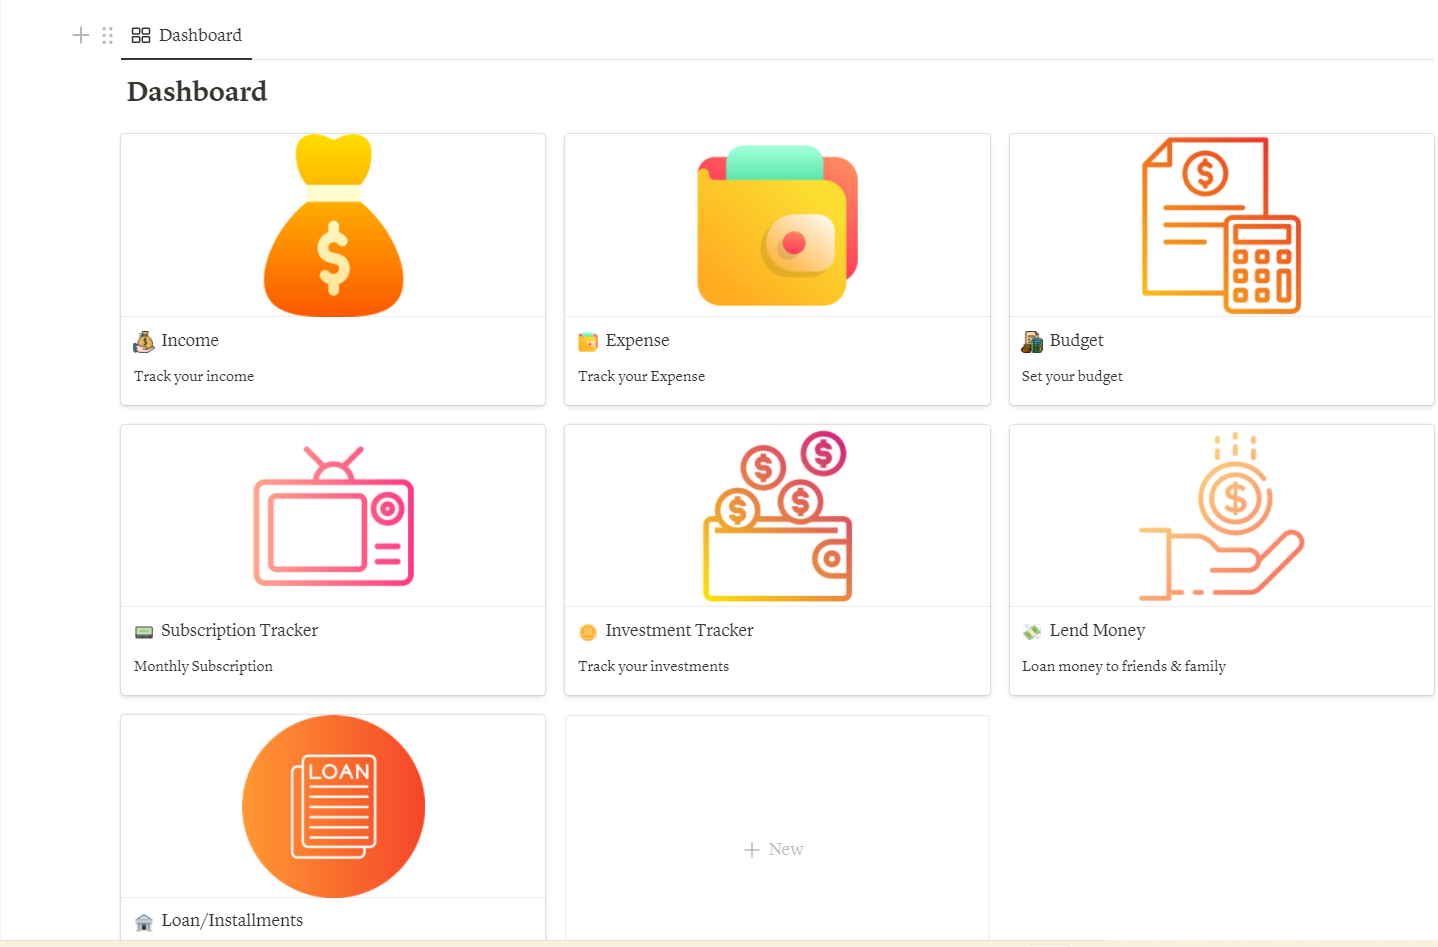
Task: Open the money bag cover image
Action: (333, 225)
